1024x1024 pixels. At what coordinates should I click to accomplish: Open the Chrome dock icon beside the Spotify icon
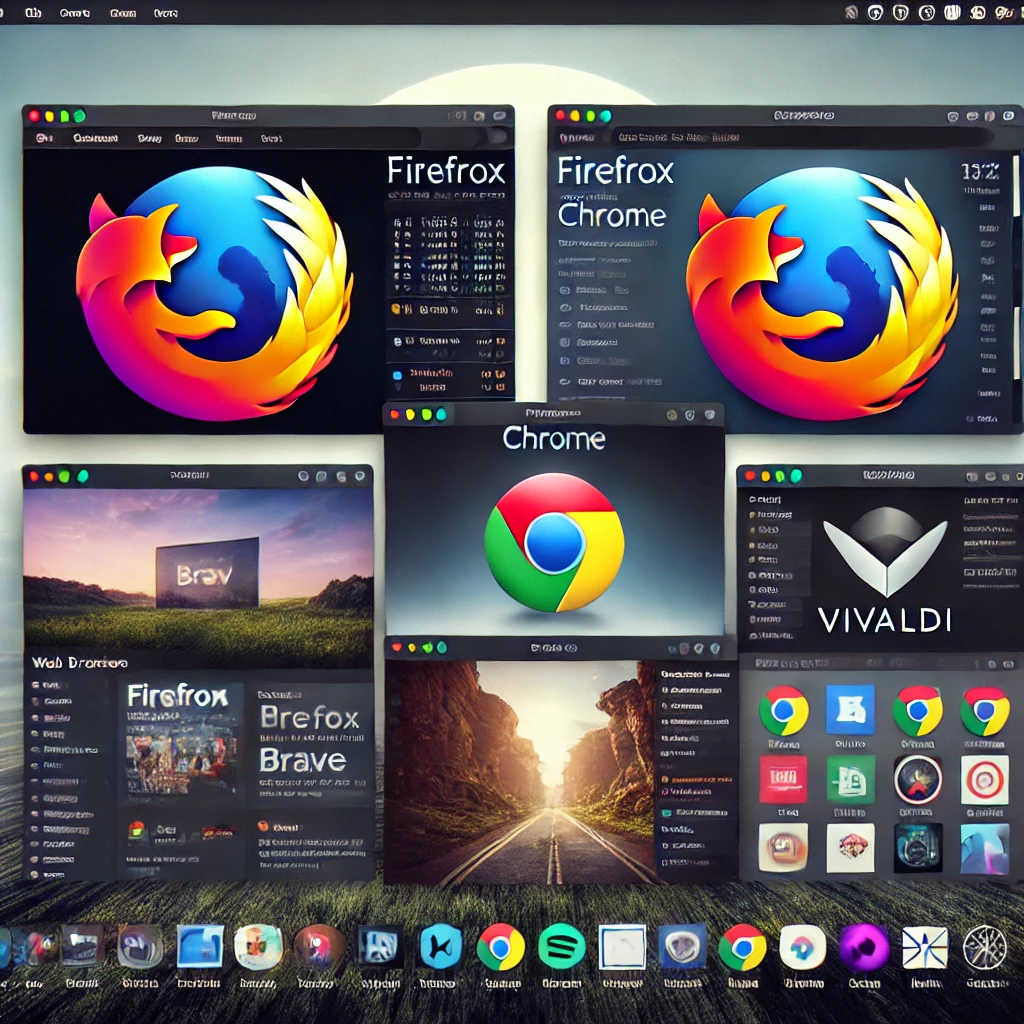click(500, 946)
